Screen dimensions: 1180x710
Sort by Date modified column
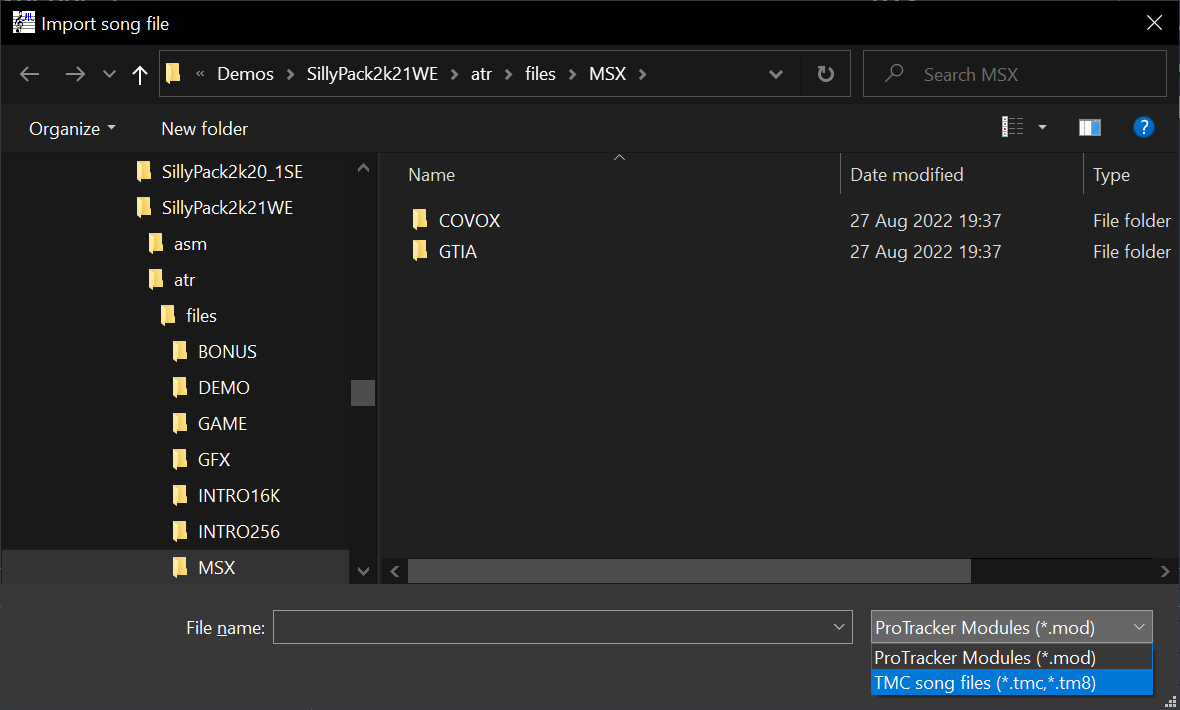pyautogui.click(x=906, y=175)
